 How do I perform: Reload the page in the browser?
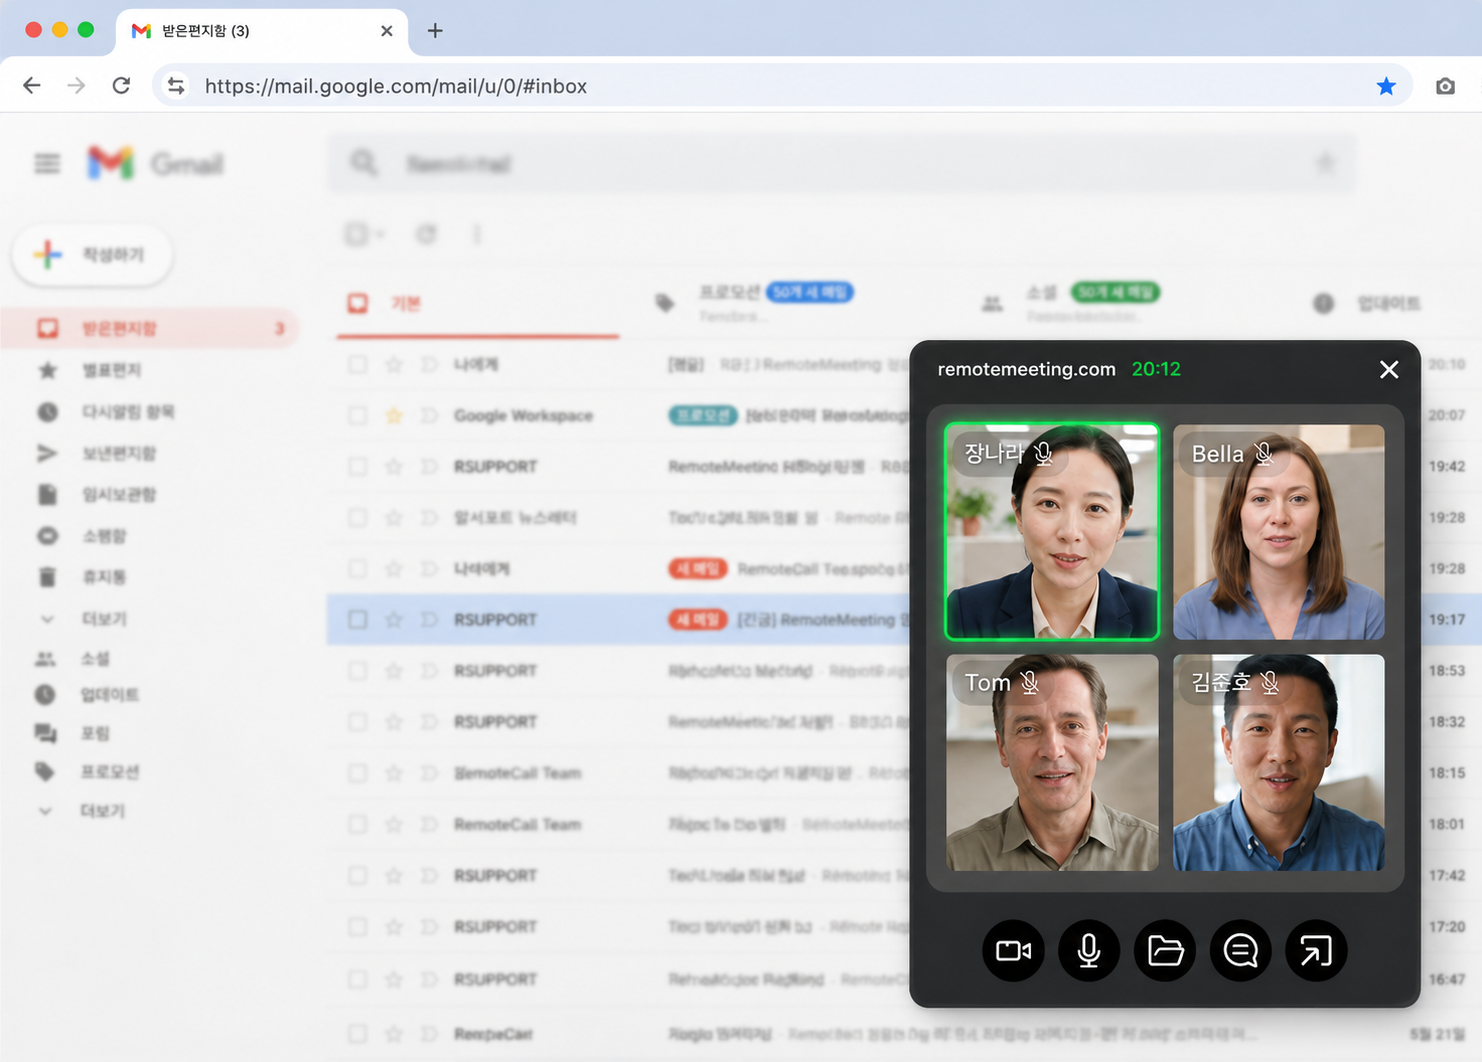tap(121, 86)
